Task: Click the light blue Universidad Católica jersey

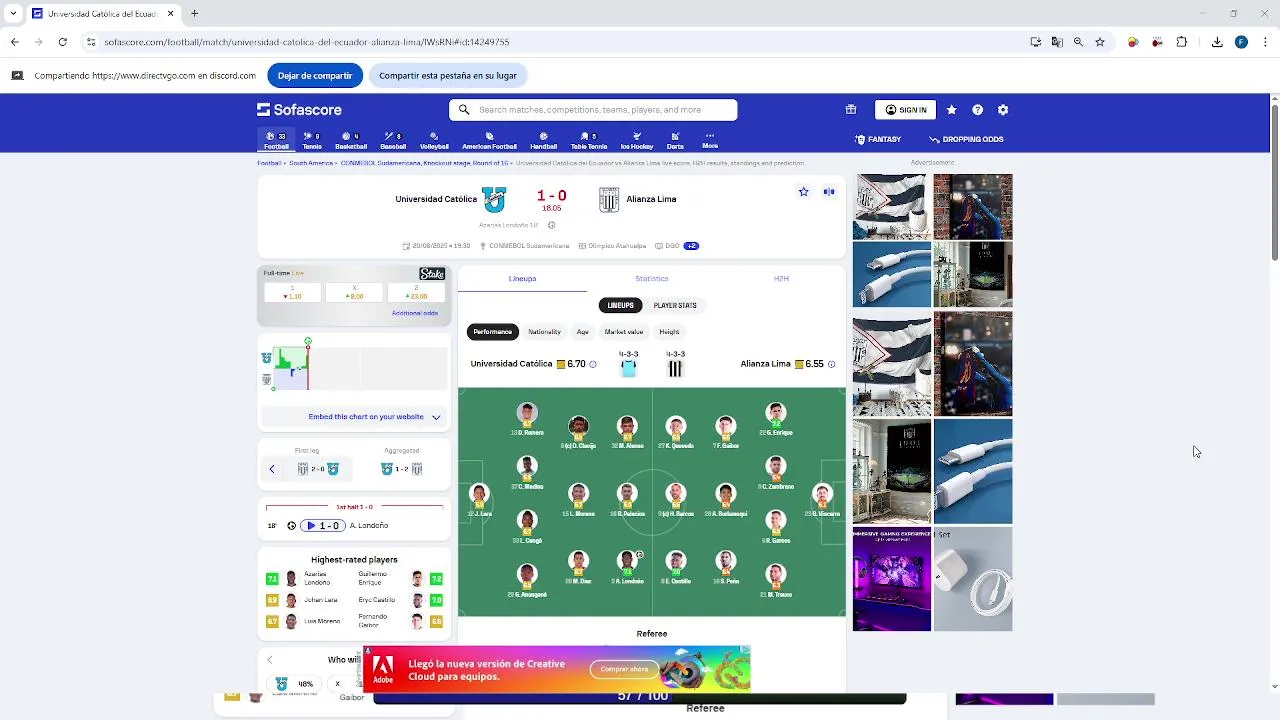Action: [x=628, y=368]
